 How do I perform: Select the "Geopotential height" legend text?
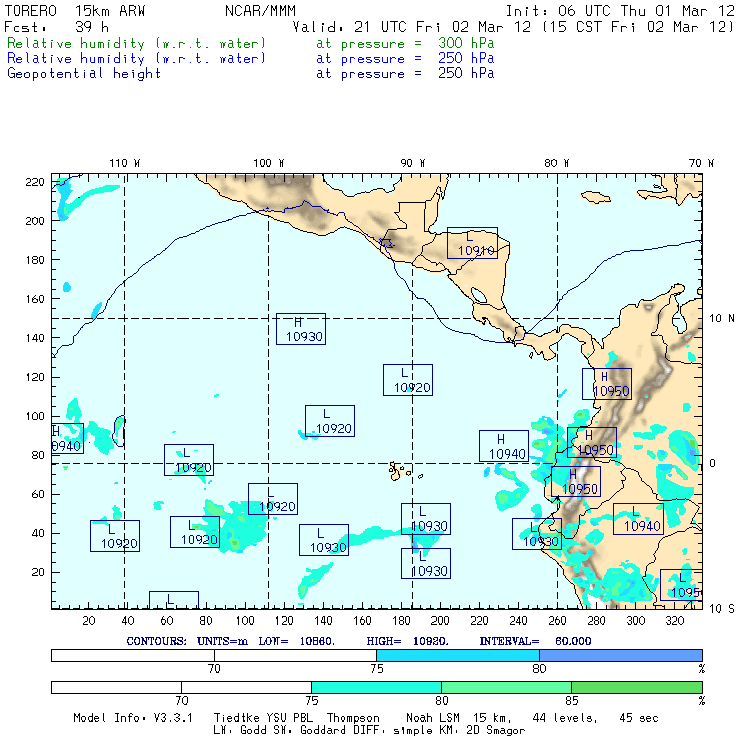pos(84,74)
